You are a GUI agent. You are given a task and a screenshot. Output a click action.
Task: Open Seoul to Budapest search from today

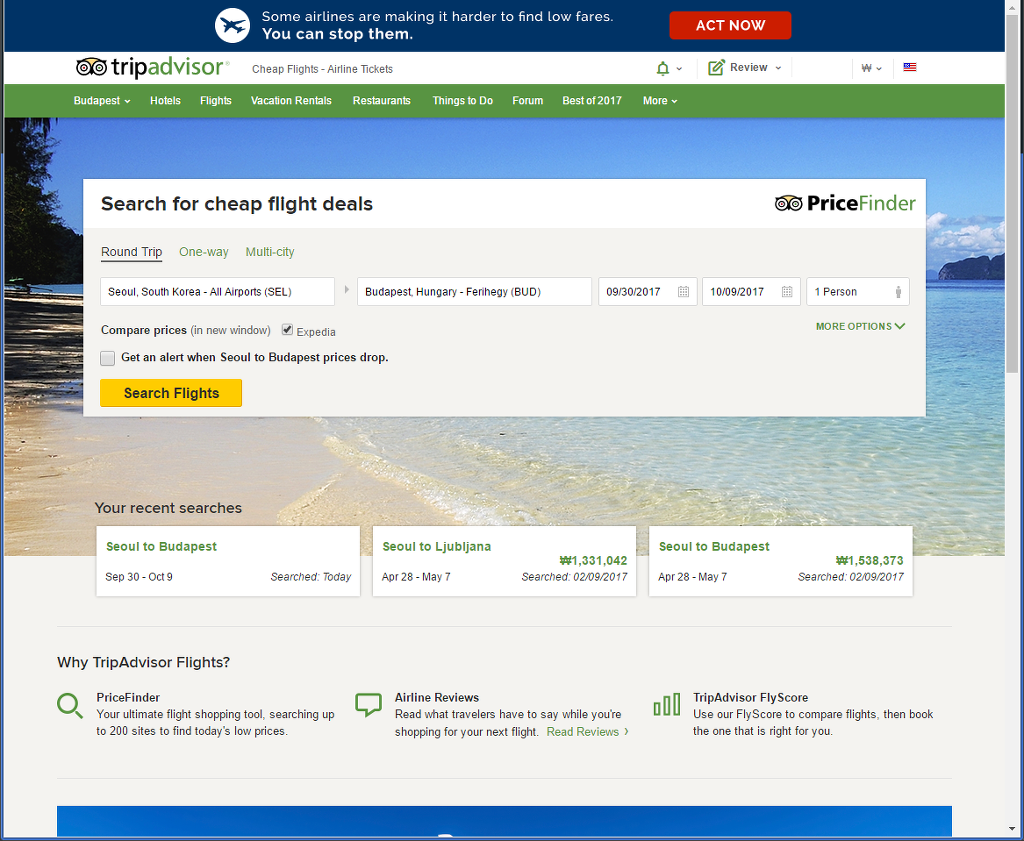coord(228,561)
